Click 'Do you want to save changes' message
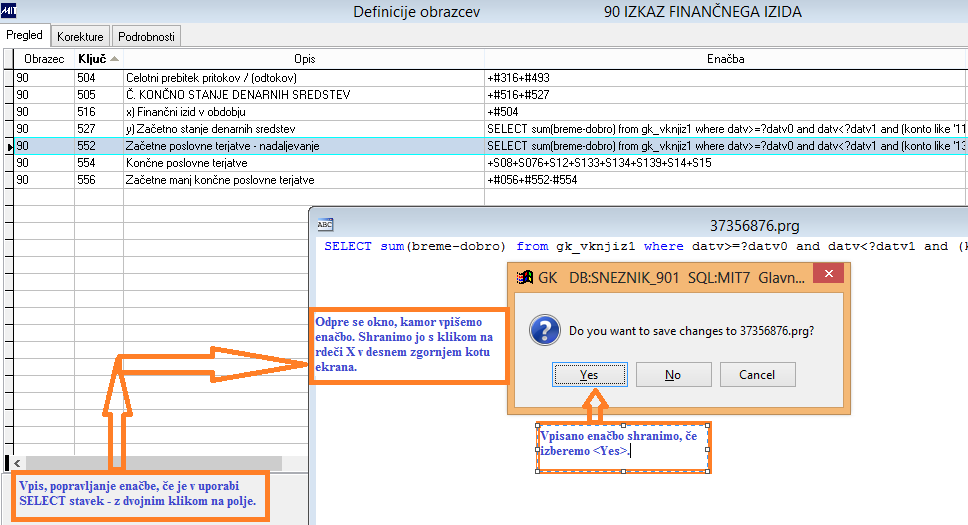 (691, 330)
